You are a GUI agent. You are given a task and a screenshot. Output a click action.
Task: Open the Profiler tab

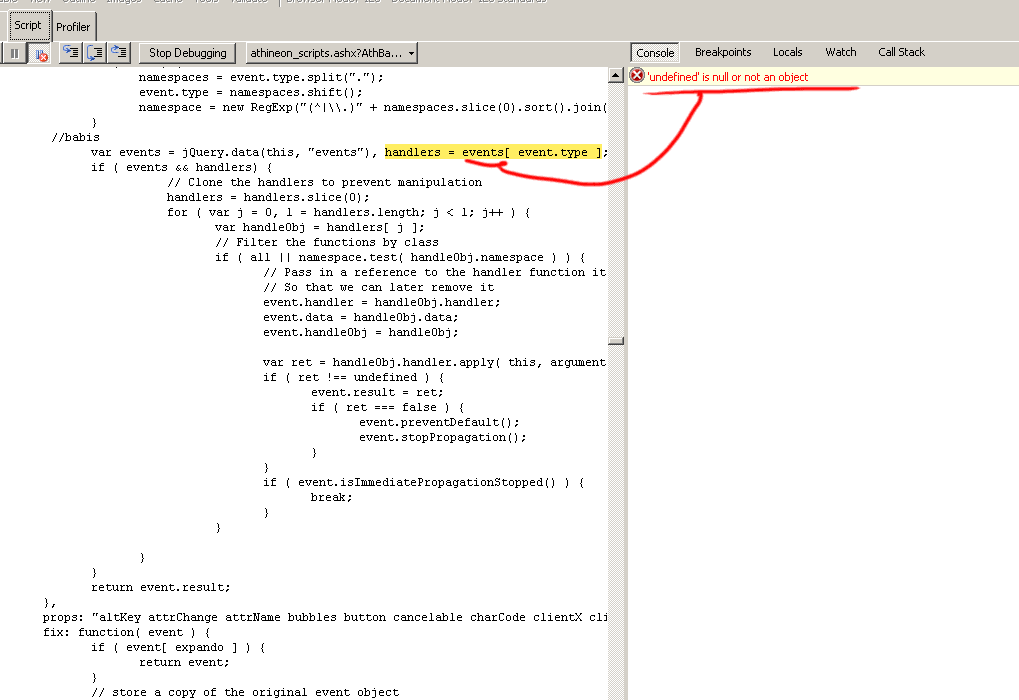coord(72,27)
